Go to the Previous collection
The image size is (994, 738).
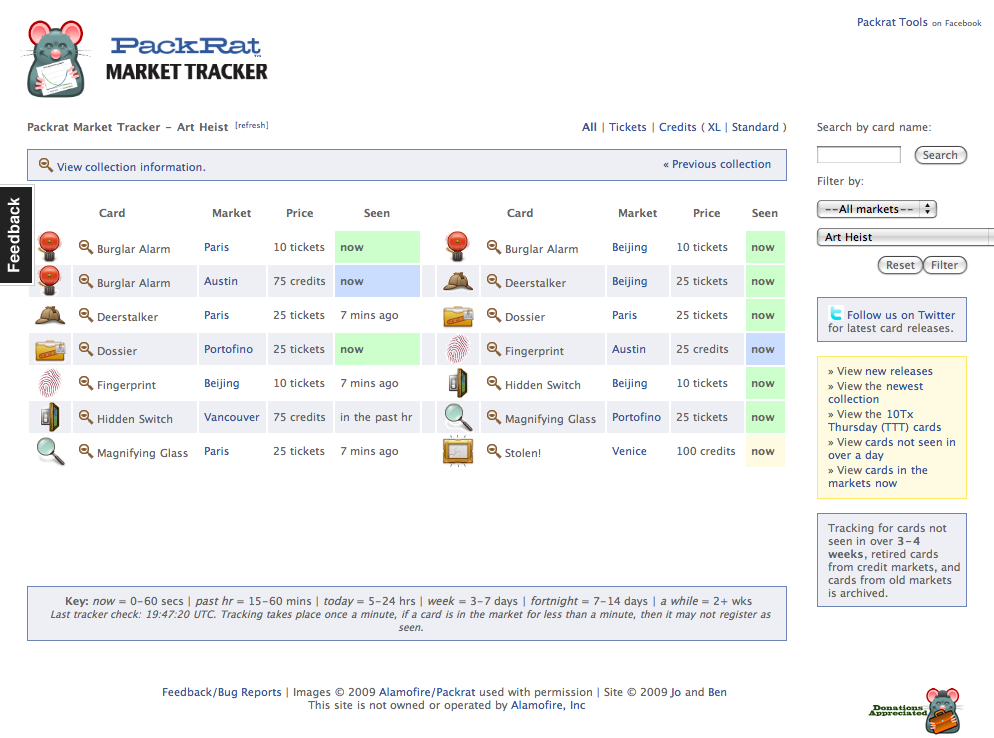point(717,164)
